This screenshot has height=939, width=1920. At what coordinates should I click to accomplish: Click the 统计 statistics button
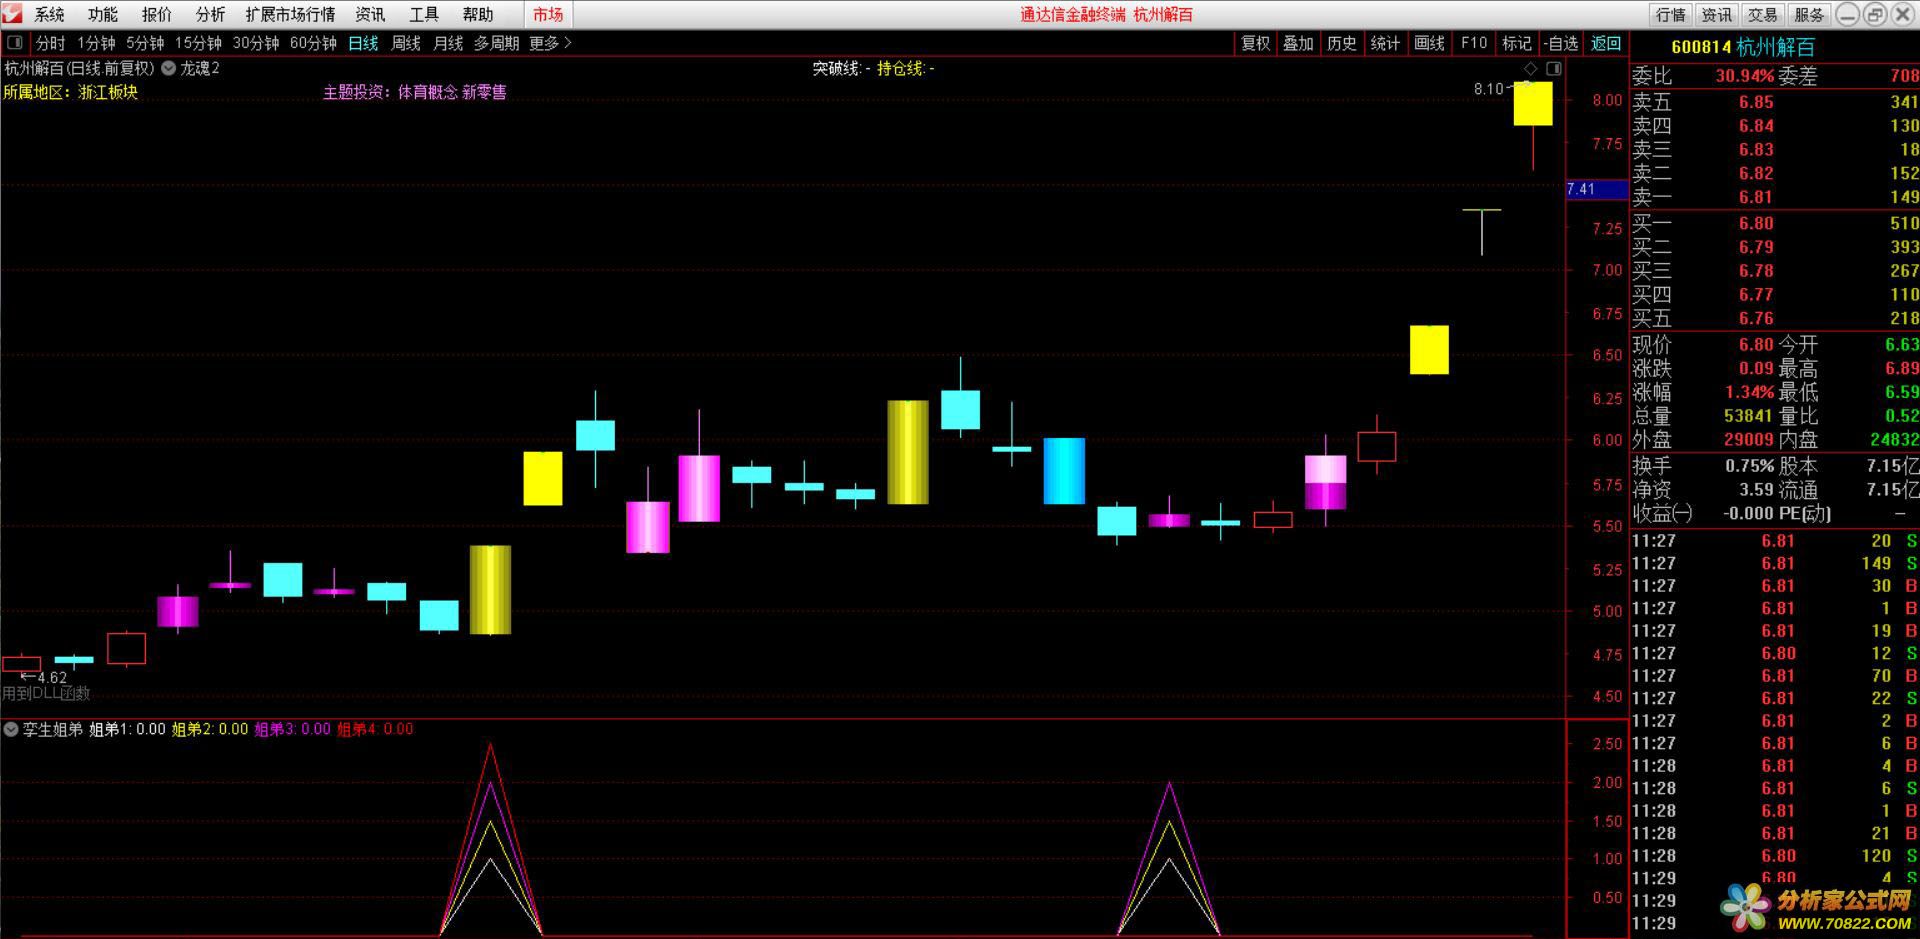[1385, 43]
